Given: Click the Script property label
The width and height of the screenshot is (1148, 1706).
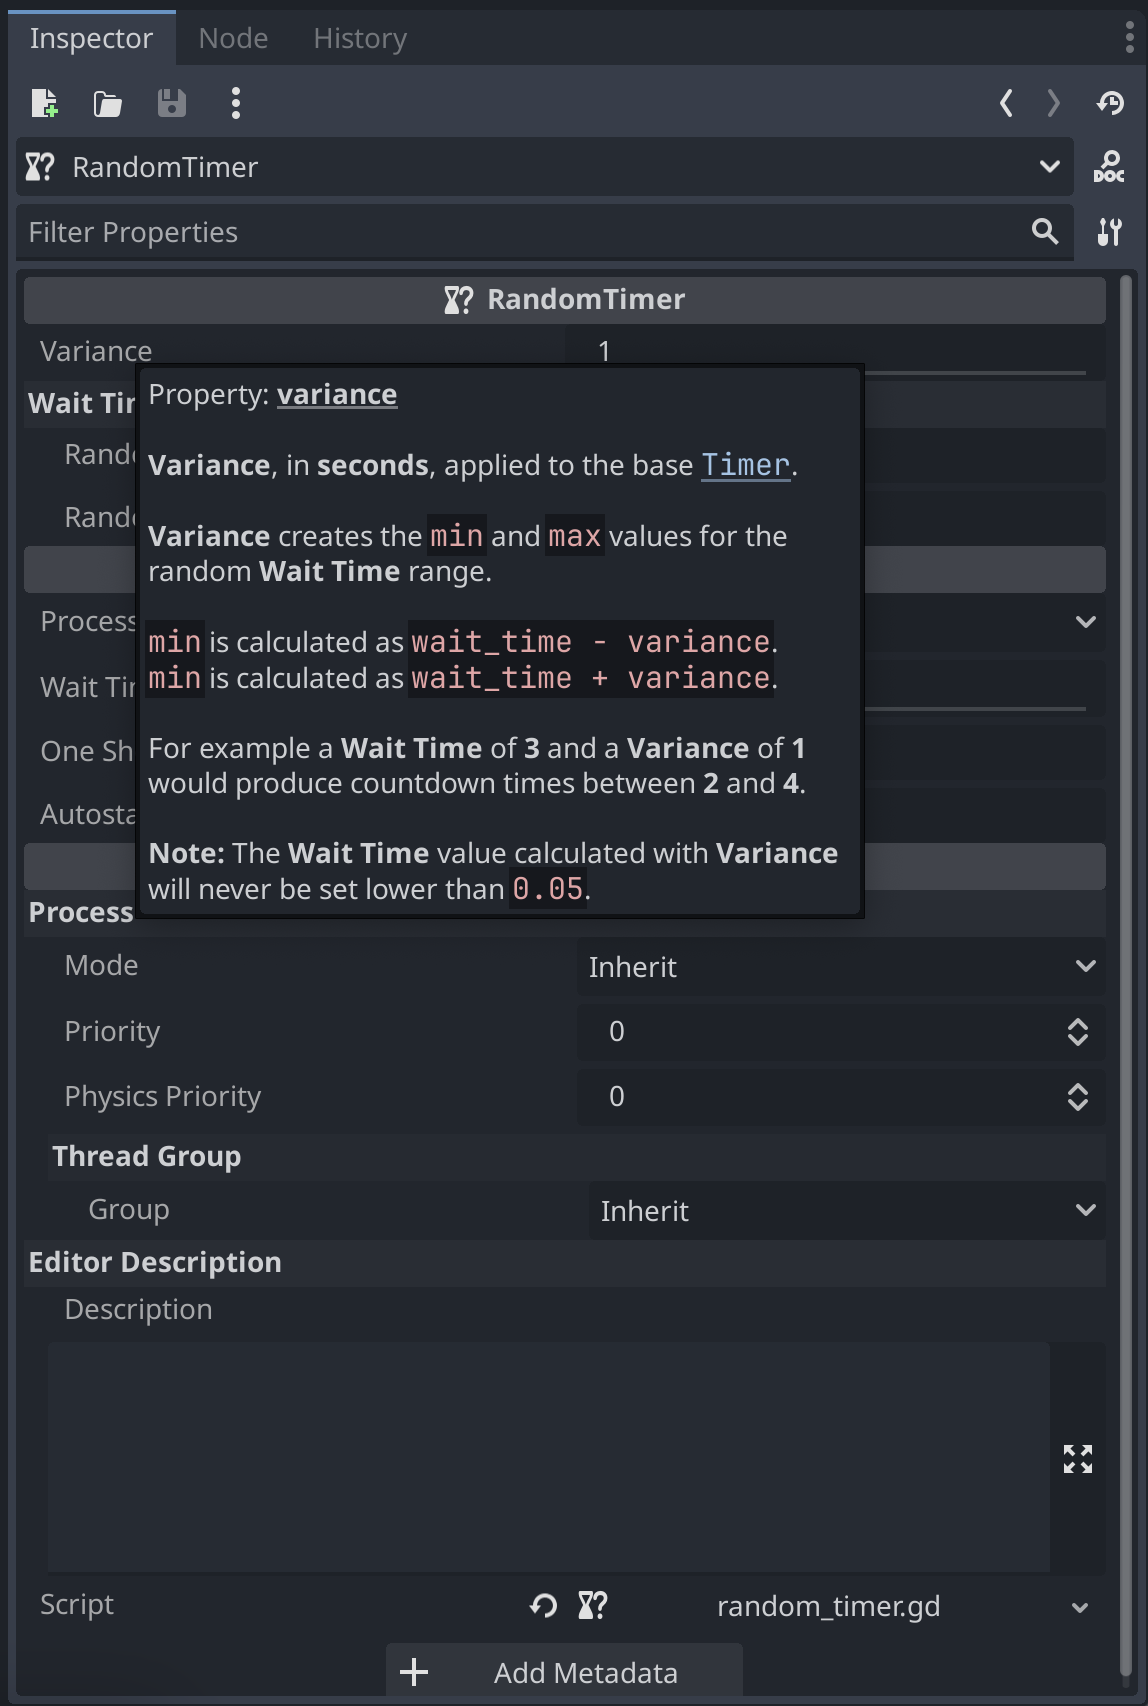Looking at the screenshot, I should point(77,1604).
